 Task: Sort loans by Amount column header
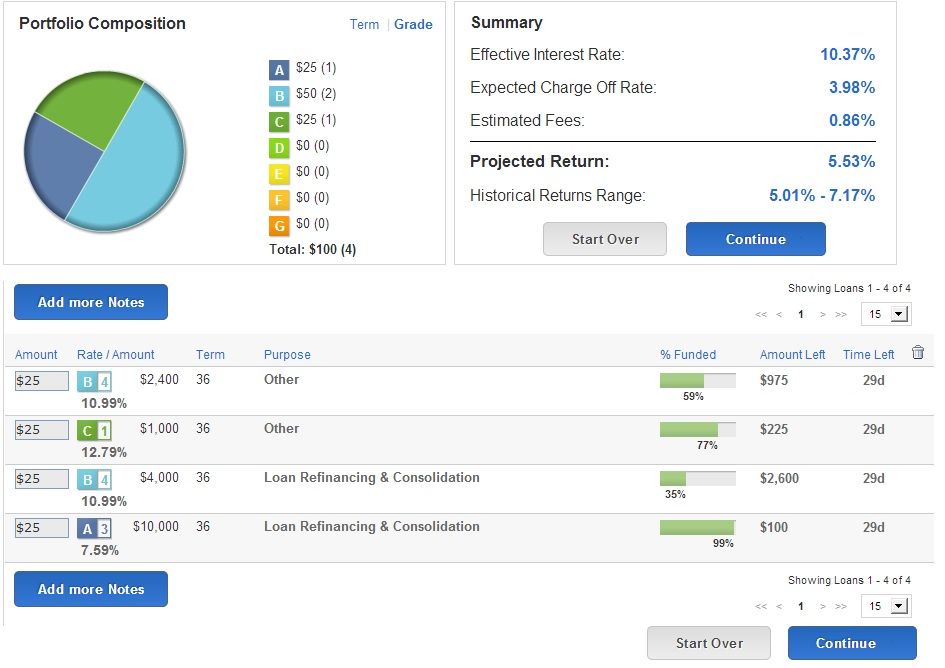coord(36,354)
